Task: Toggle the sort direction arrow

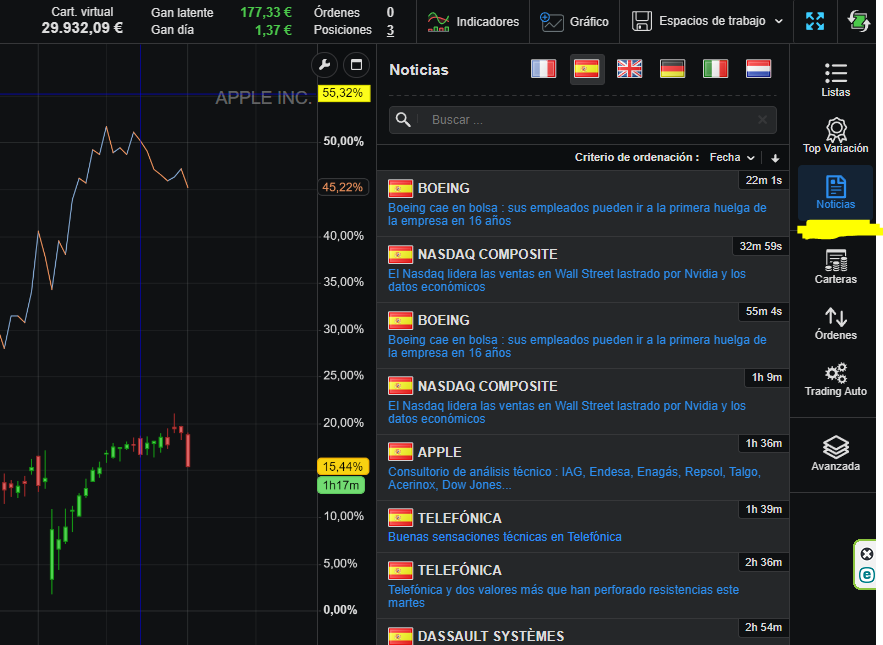Action: click(775, 158)
